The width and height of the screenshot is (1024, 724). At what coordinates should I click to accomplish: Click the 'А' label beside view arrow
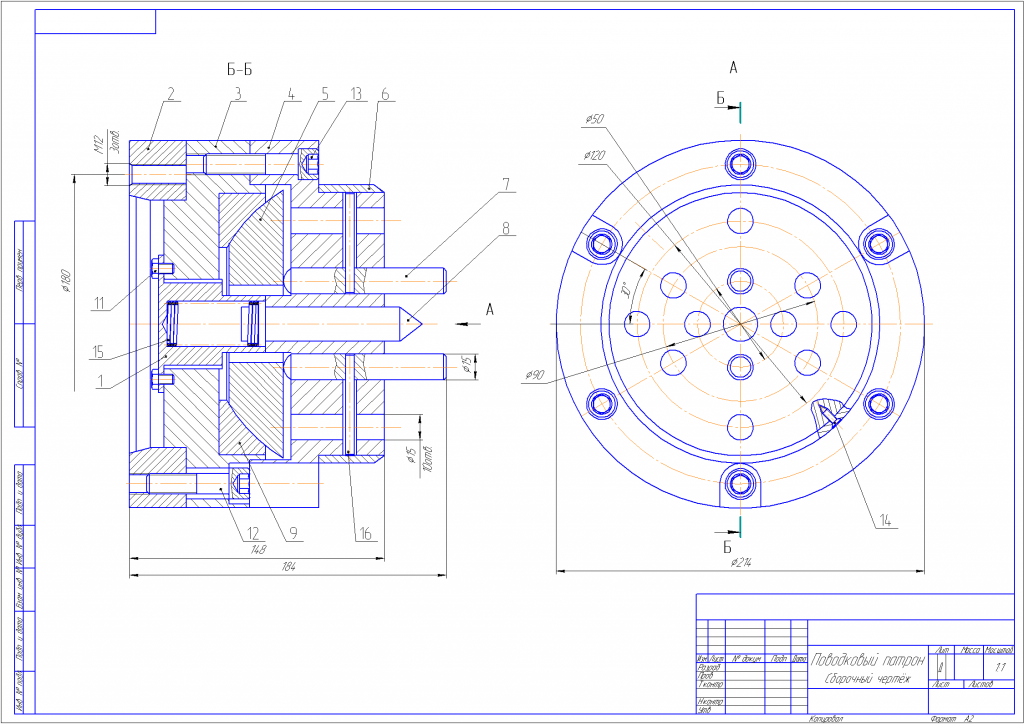click(x=490, y=309)
